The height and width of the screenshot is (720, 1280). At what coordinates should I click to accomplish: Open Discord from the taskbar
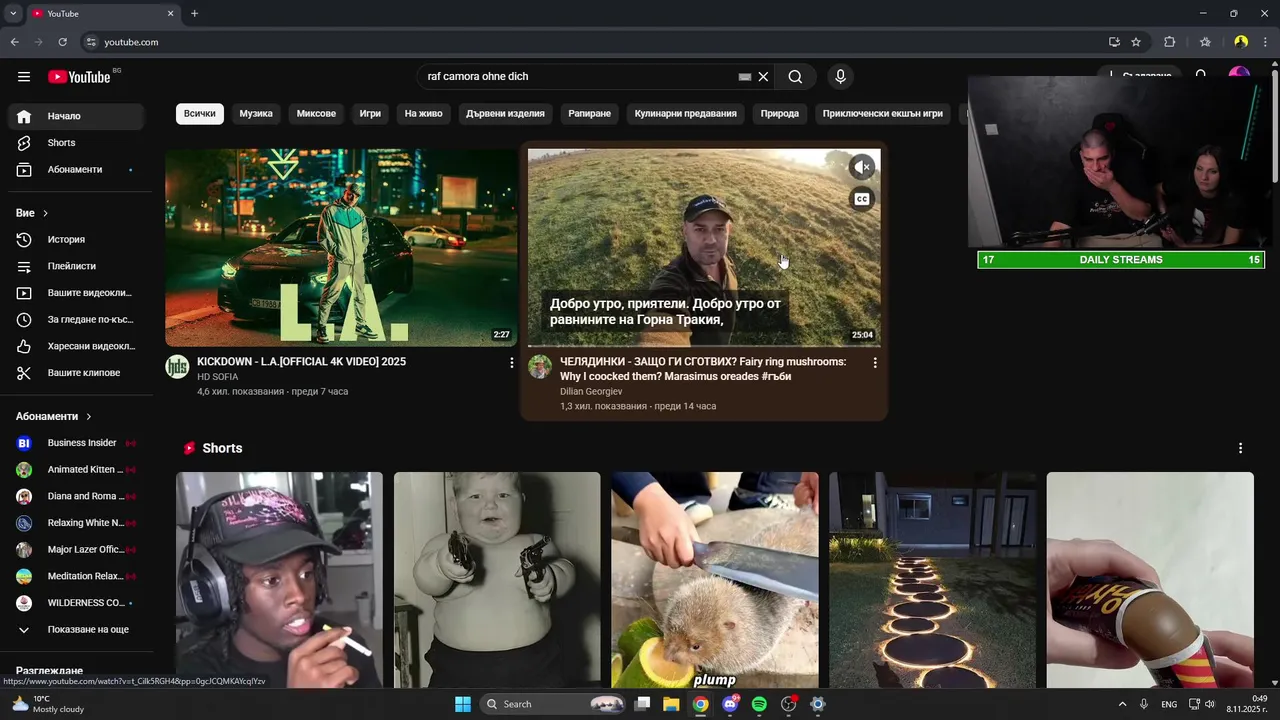point(730,704)
